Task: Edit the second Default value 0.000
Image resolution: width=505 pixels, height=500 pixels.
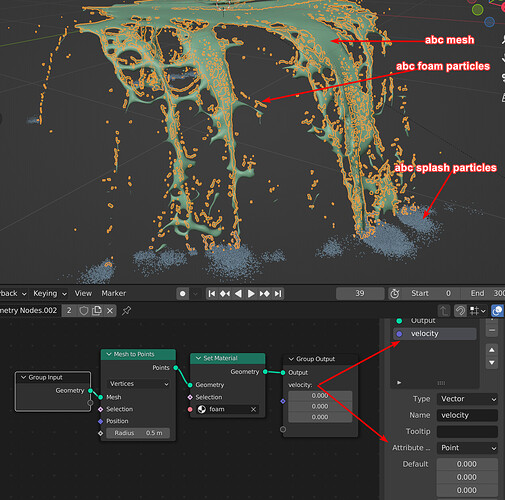Action: (x=467, y=477)
